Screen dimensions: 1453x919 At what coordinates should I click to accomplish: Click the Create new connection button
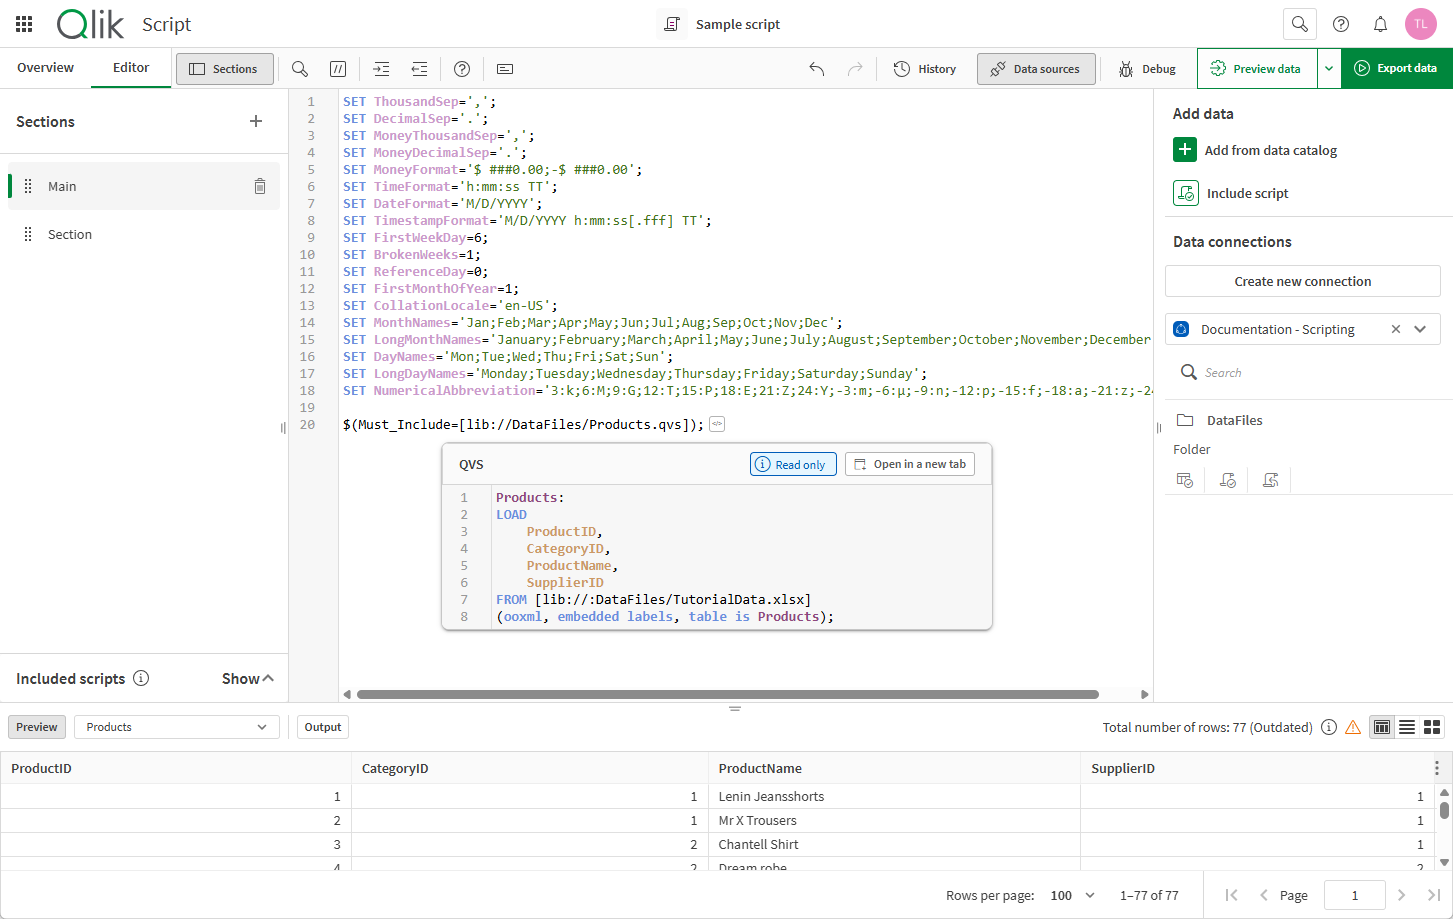click(x=1302, y=281)
